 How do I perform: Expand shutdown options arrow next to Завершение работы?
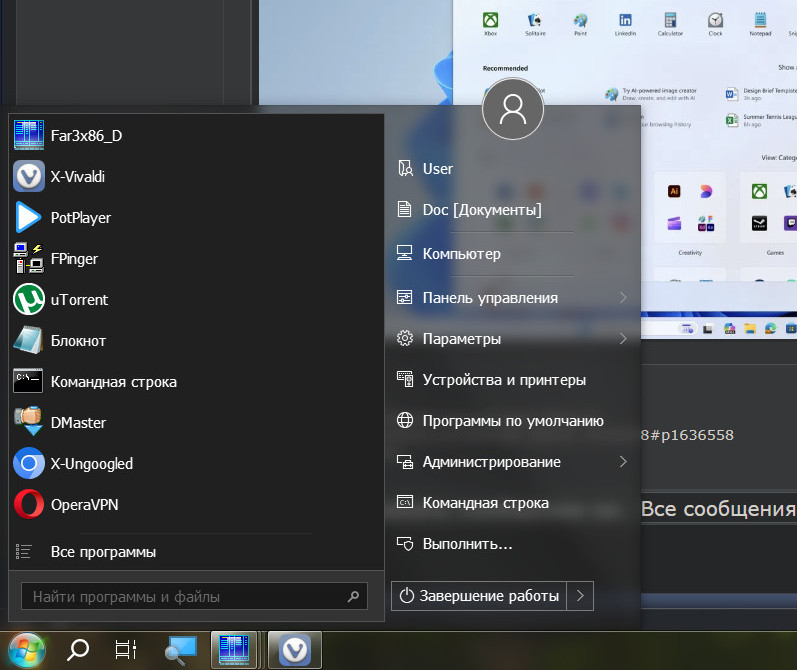(x=580, y=596)
